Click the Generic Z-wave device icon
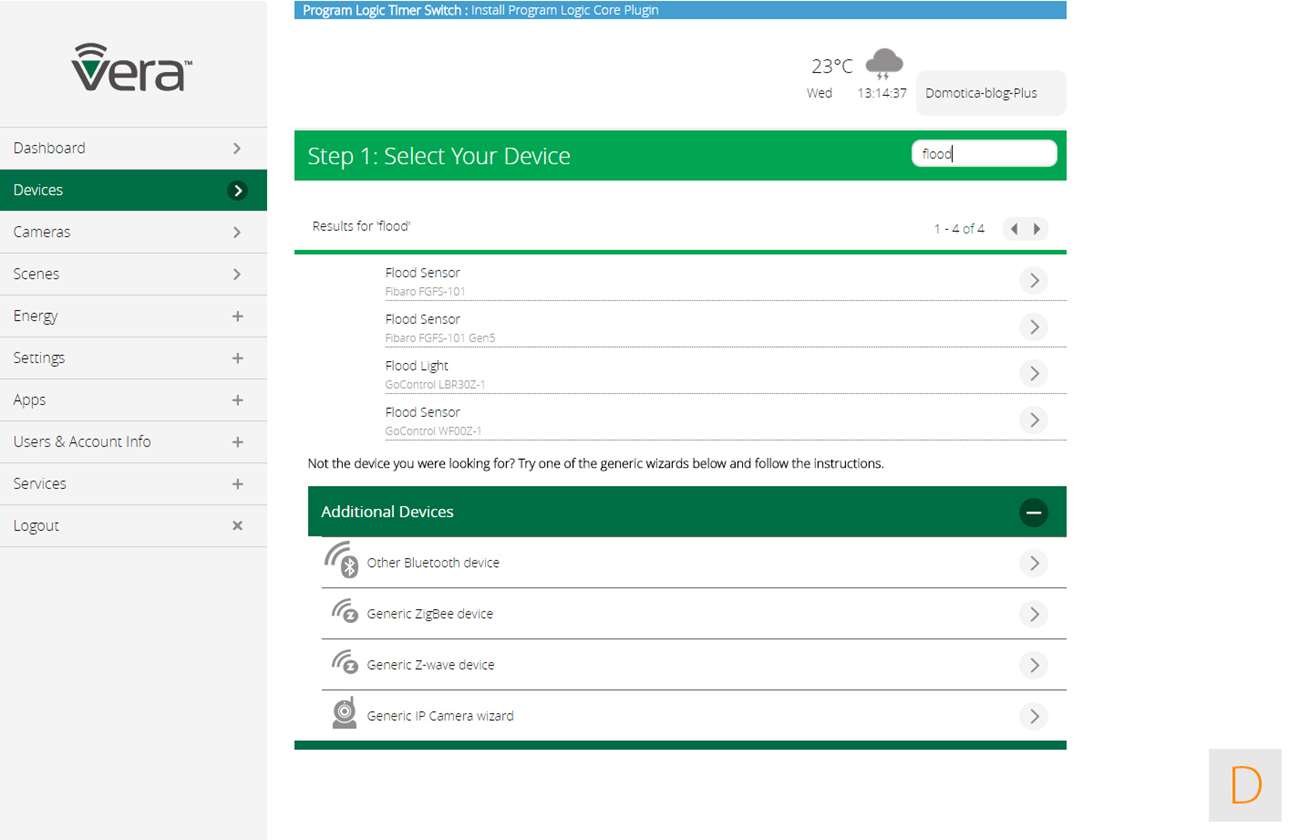The image size is (1300, 840). point(344,663)
